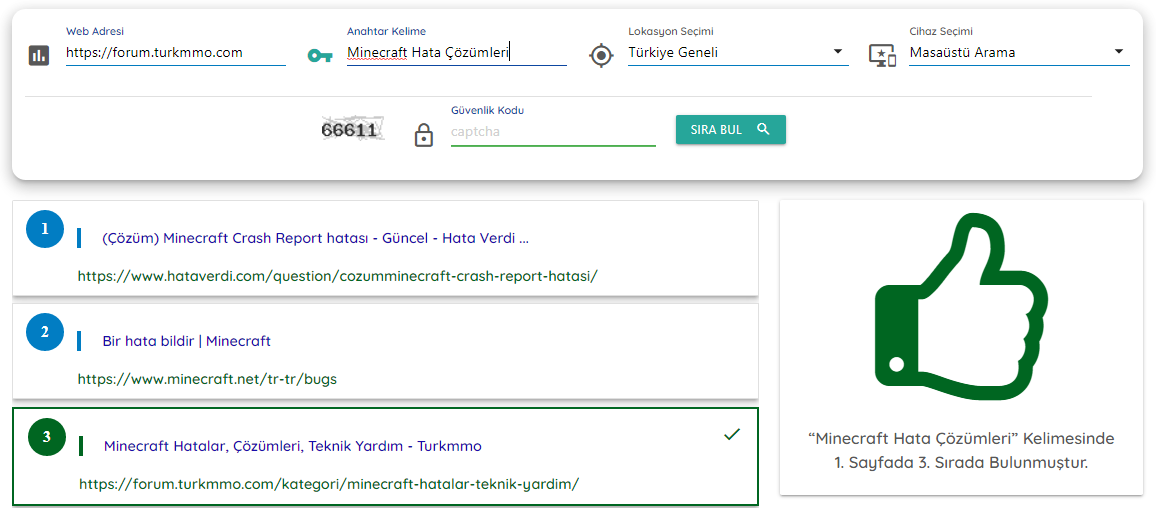Select the Türkiye Geneli location field
1156x508 pixels.
tap(738, 53)
